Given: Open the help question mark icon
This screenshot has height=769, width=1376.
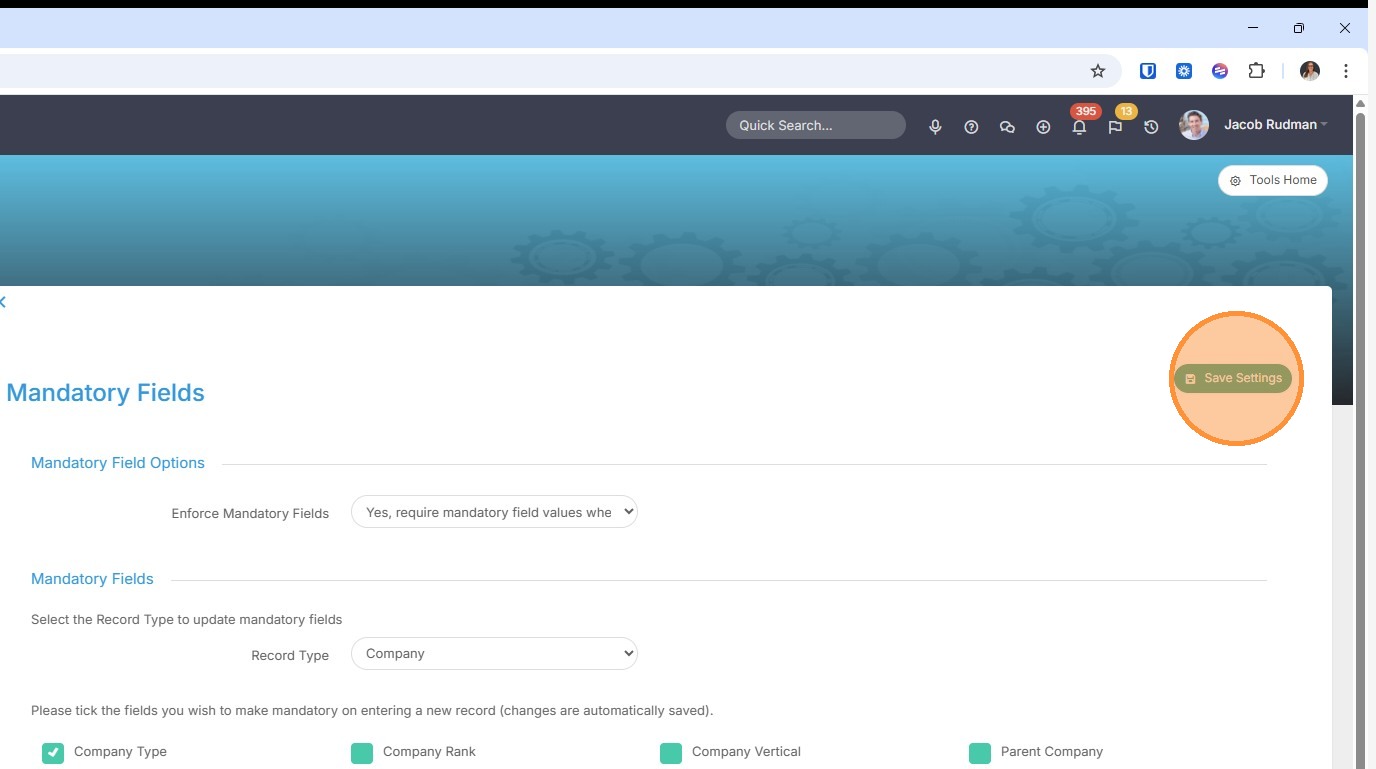Looking at the screenshot, I should [971, 127].
